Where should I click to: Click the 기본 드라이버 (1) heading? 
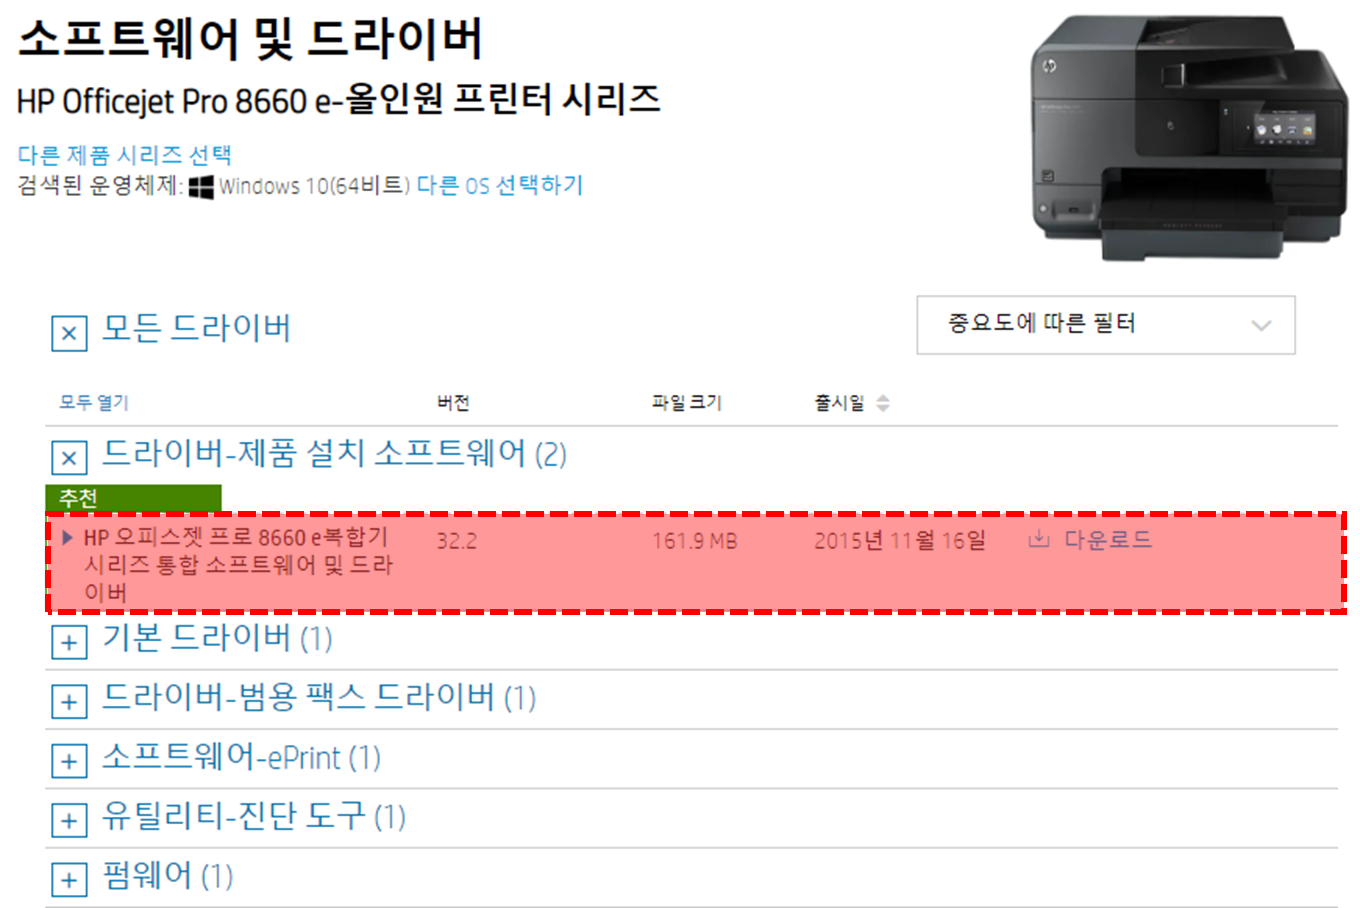point(217,638)
